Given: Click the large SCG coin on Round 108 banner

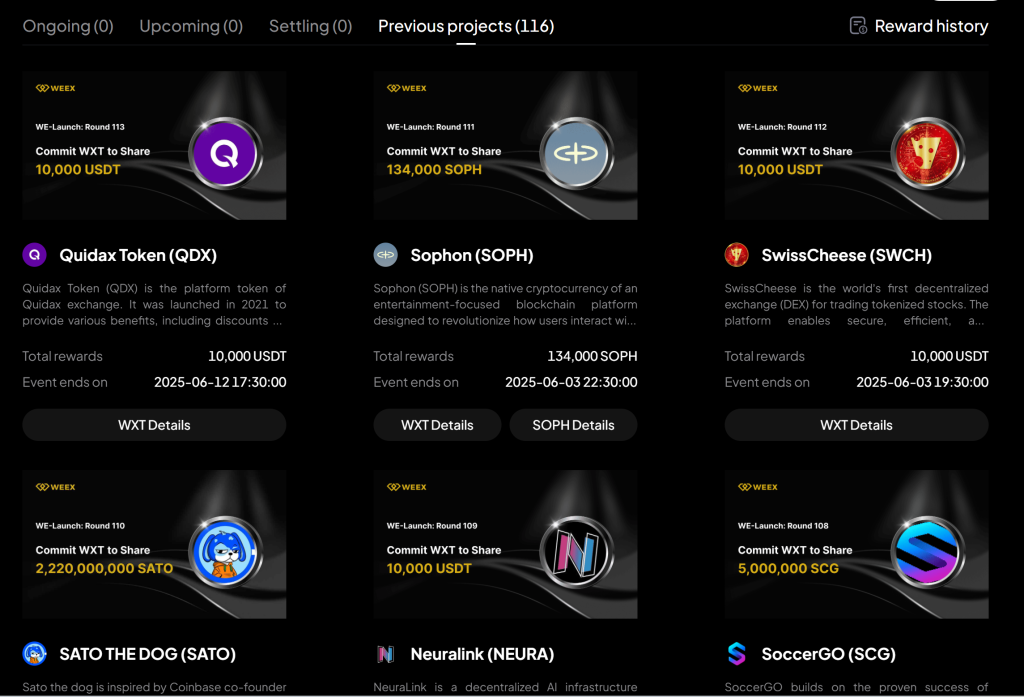Looking at the screenshot, I should pyautogui.click(x=927, y=552).
